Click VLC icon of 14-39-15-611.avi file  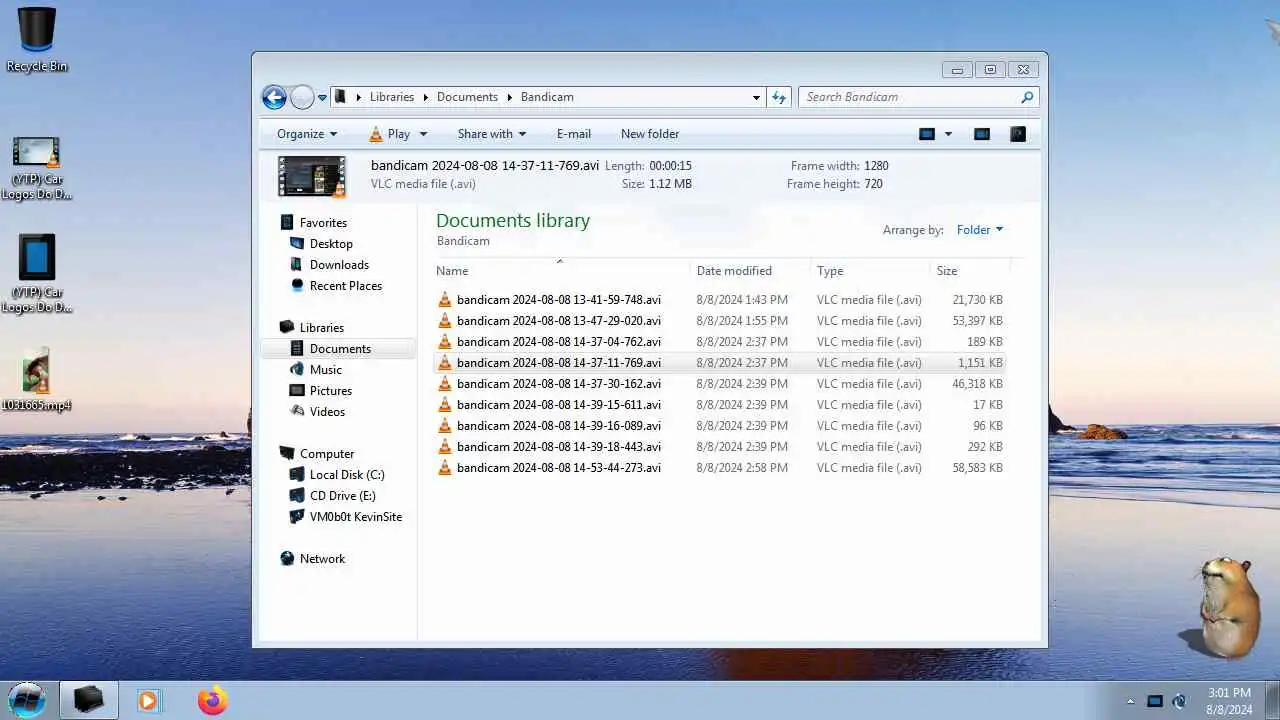445,405
